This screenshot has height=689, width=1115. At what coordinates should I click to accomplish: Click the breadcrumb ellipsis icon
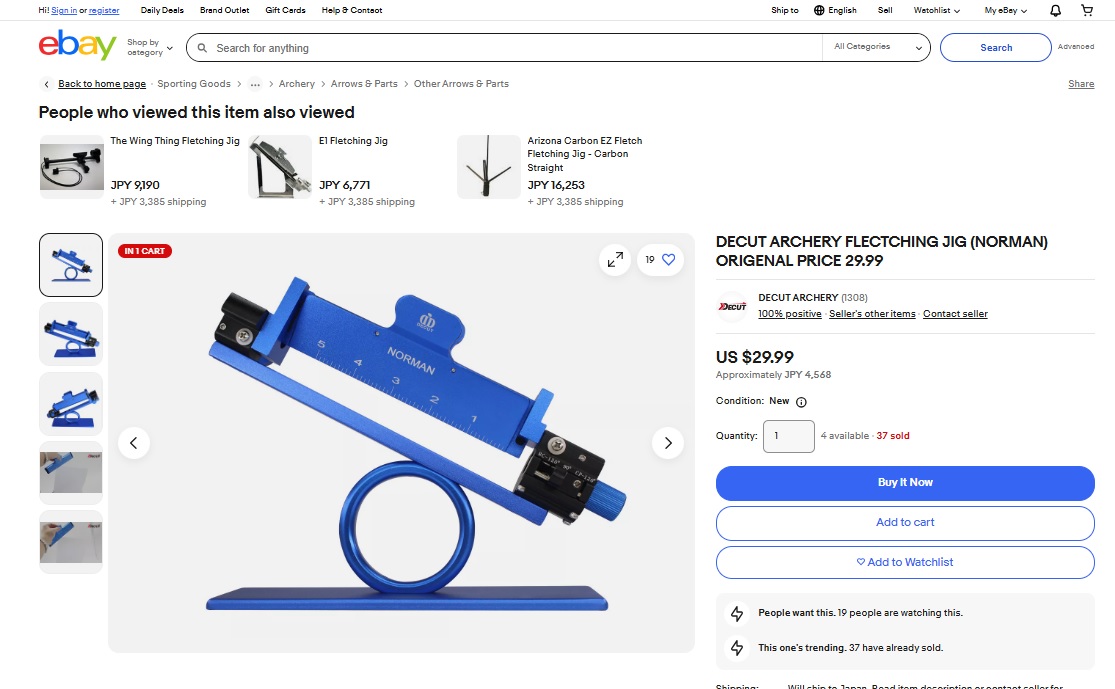click(x=255, y=84)
